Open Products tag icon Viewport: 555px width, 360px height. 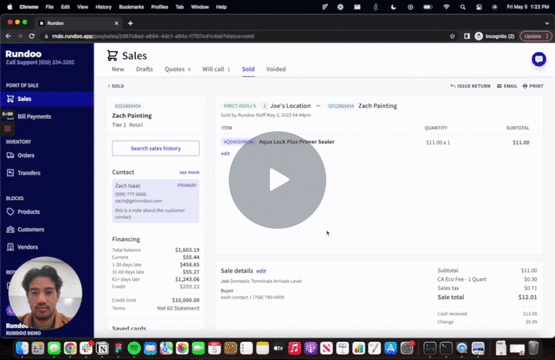coord(10,212)
